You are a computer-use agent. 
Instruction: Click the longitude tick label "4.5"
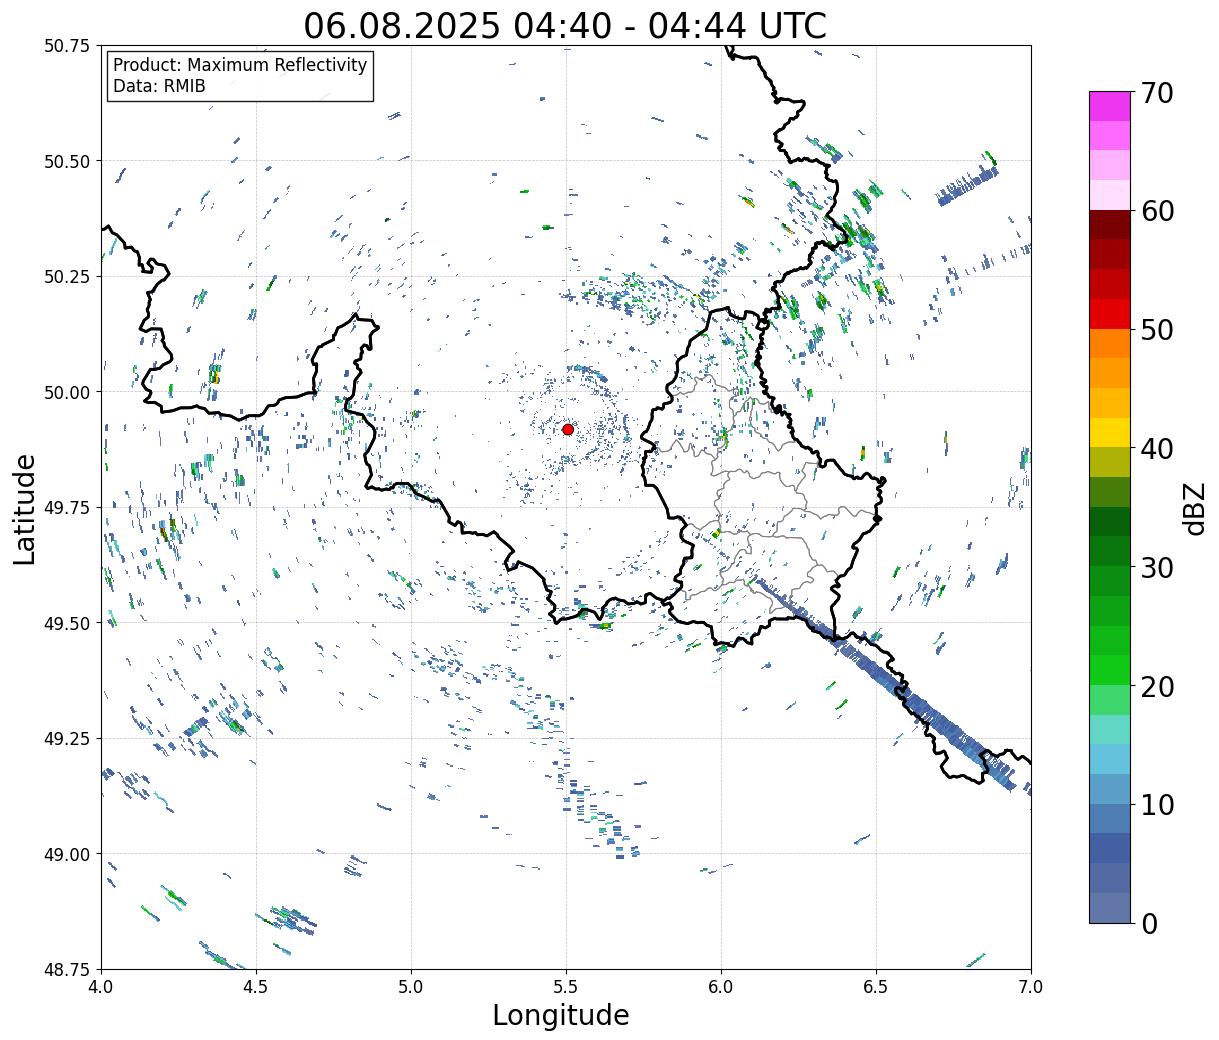point(256,987)
